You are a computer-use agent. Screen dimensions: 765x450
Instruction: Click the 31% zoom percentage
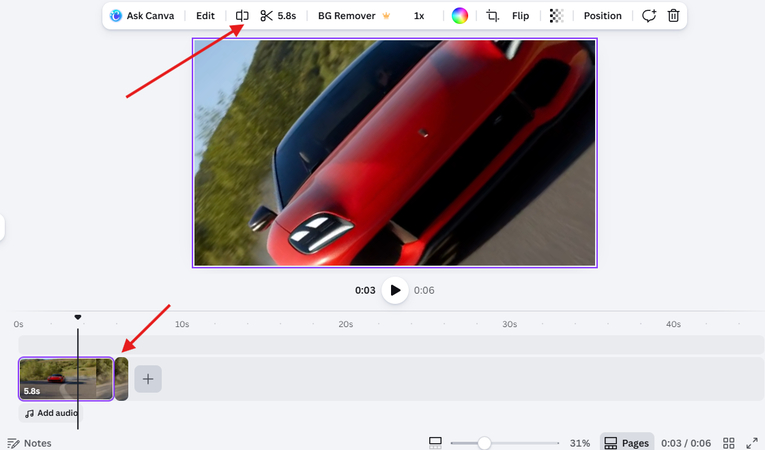(x=580, y=443)
